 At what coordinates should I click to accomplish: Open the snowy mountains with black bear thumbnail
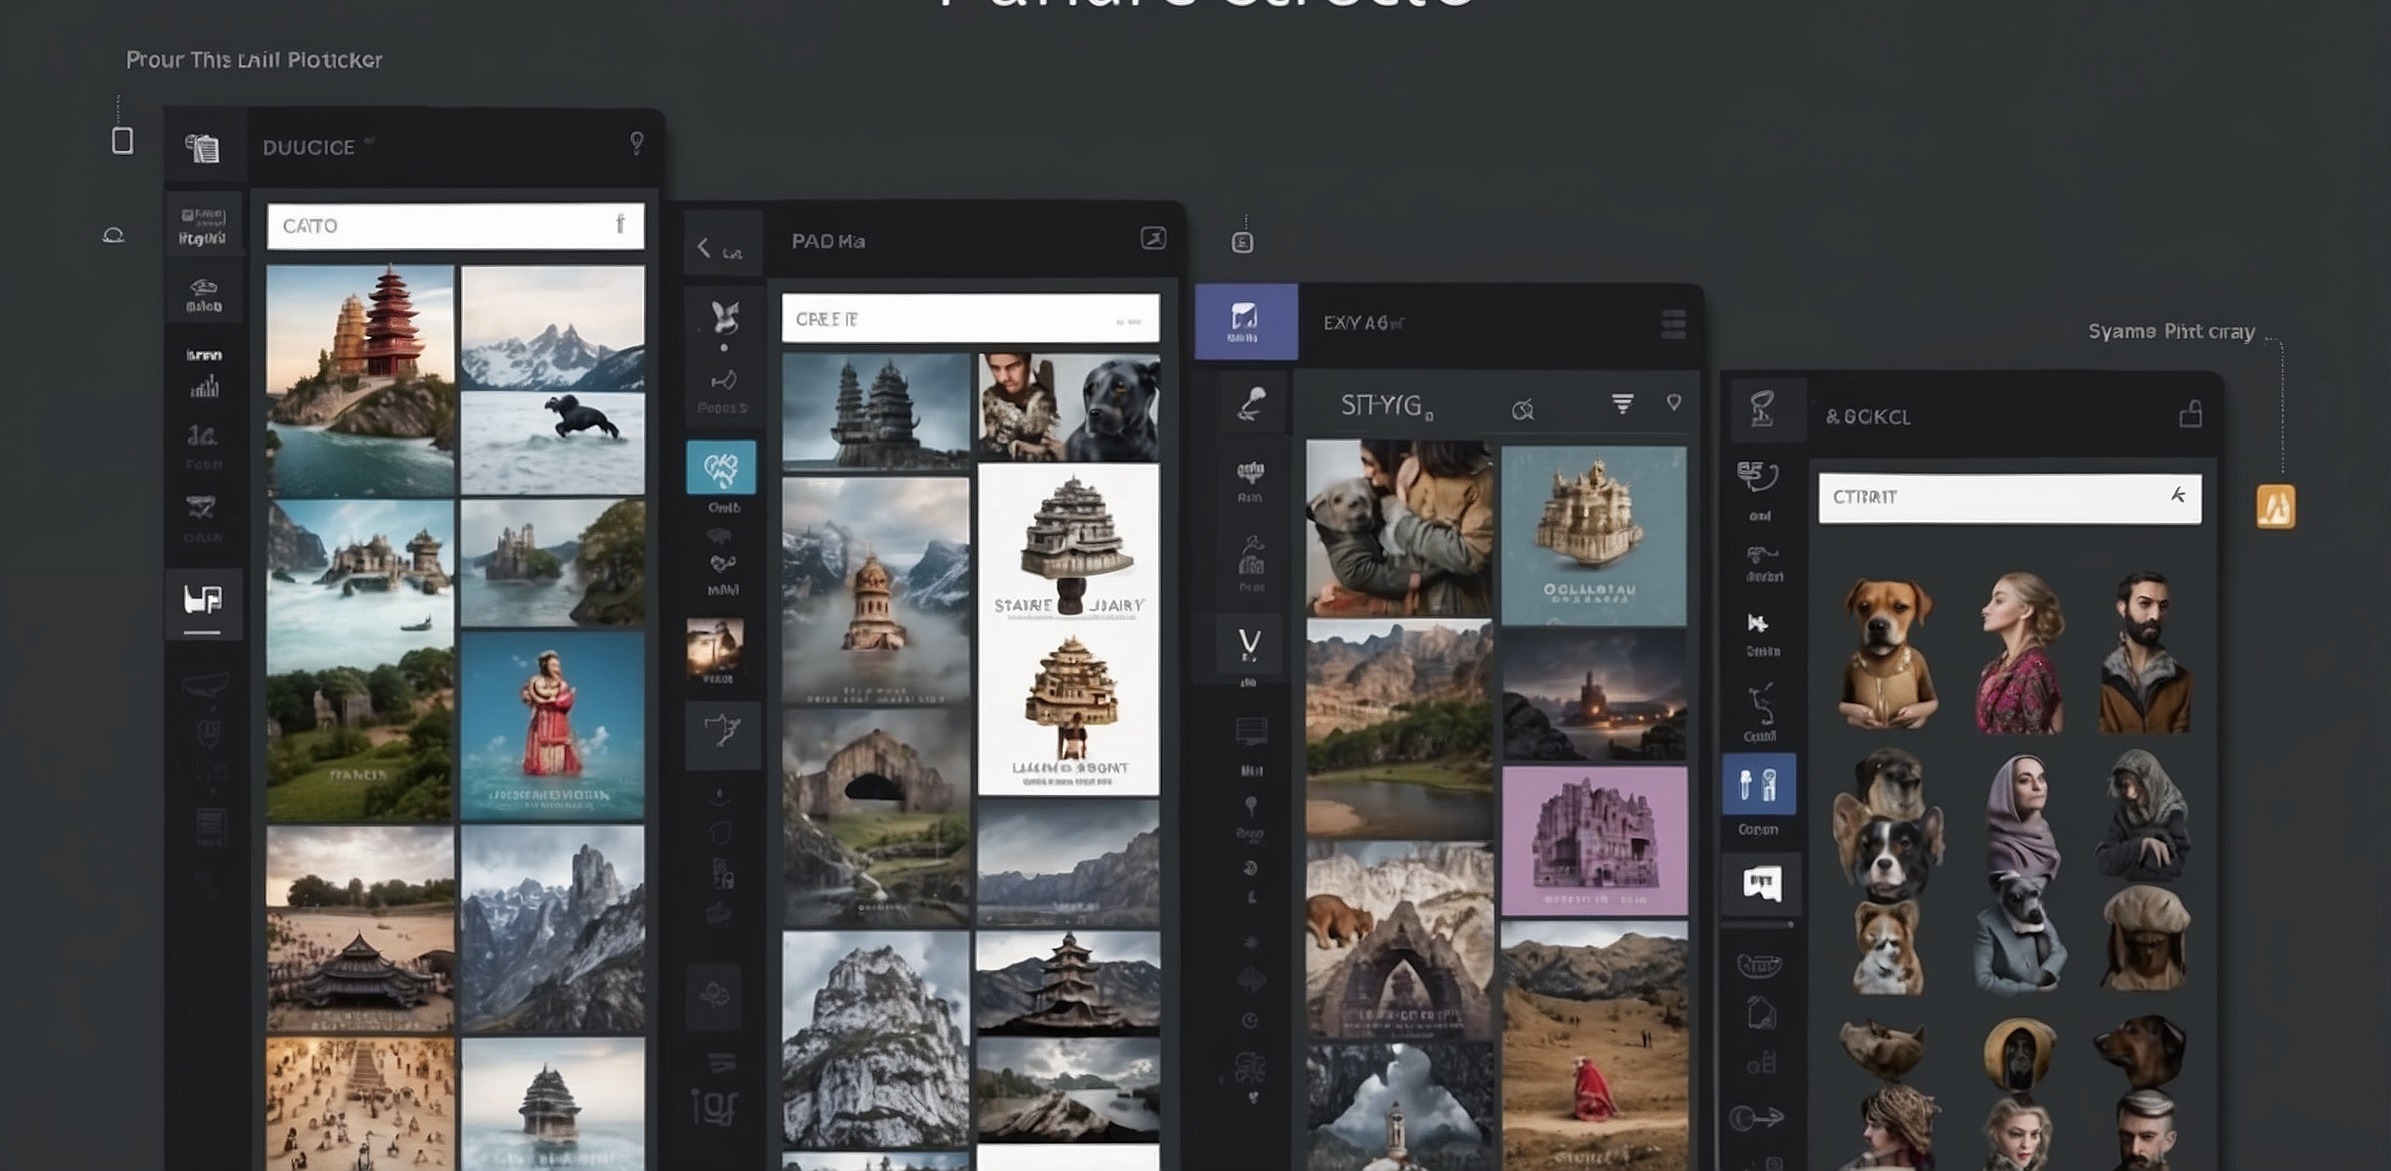click(552, 379)
